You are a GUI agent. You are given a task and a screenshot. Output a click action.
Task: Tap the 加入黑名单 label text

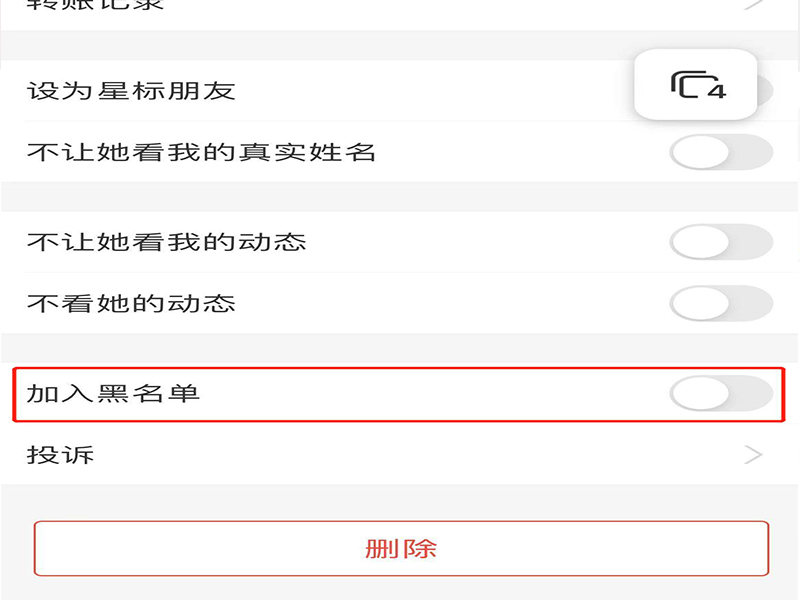point(113,393)
